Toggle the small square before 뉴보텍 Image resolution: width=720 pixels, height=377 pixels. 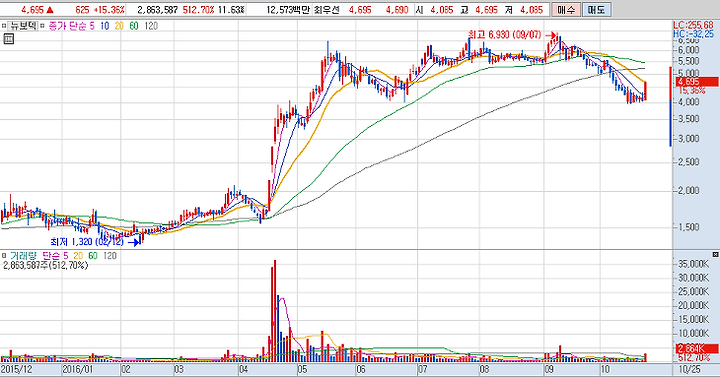(4, 26)
